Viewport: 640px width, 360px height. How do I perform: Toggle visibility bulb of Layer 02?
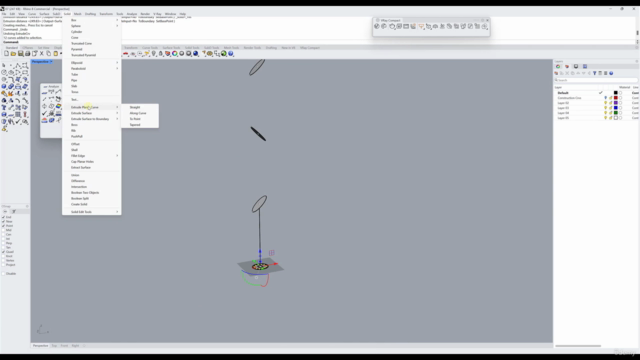point(606,103)
